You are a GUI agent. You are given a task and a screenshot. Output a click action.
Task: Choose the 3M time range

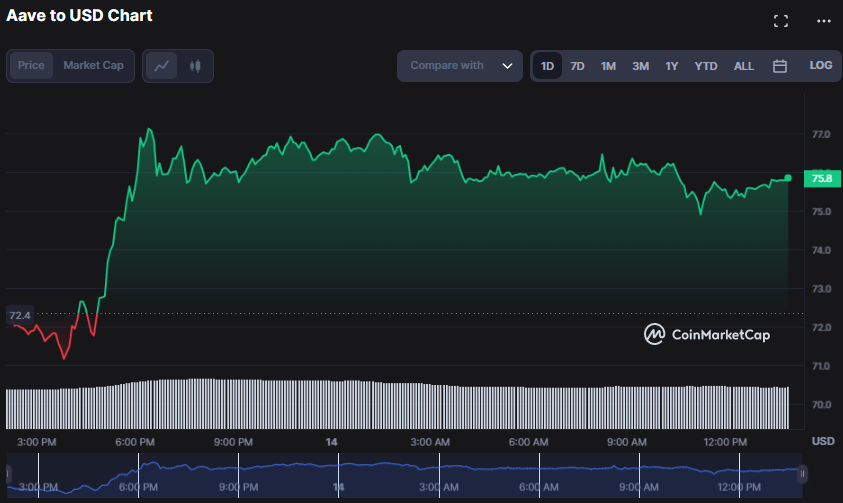tap(640, 66)
